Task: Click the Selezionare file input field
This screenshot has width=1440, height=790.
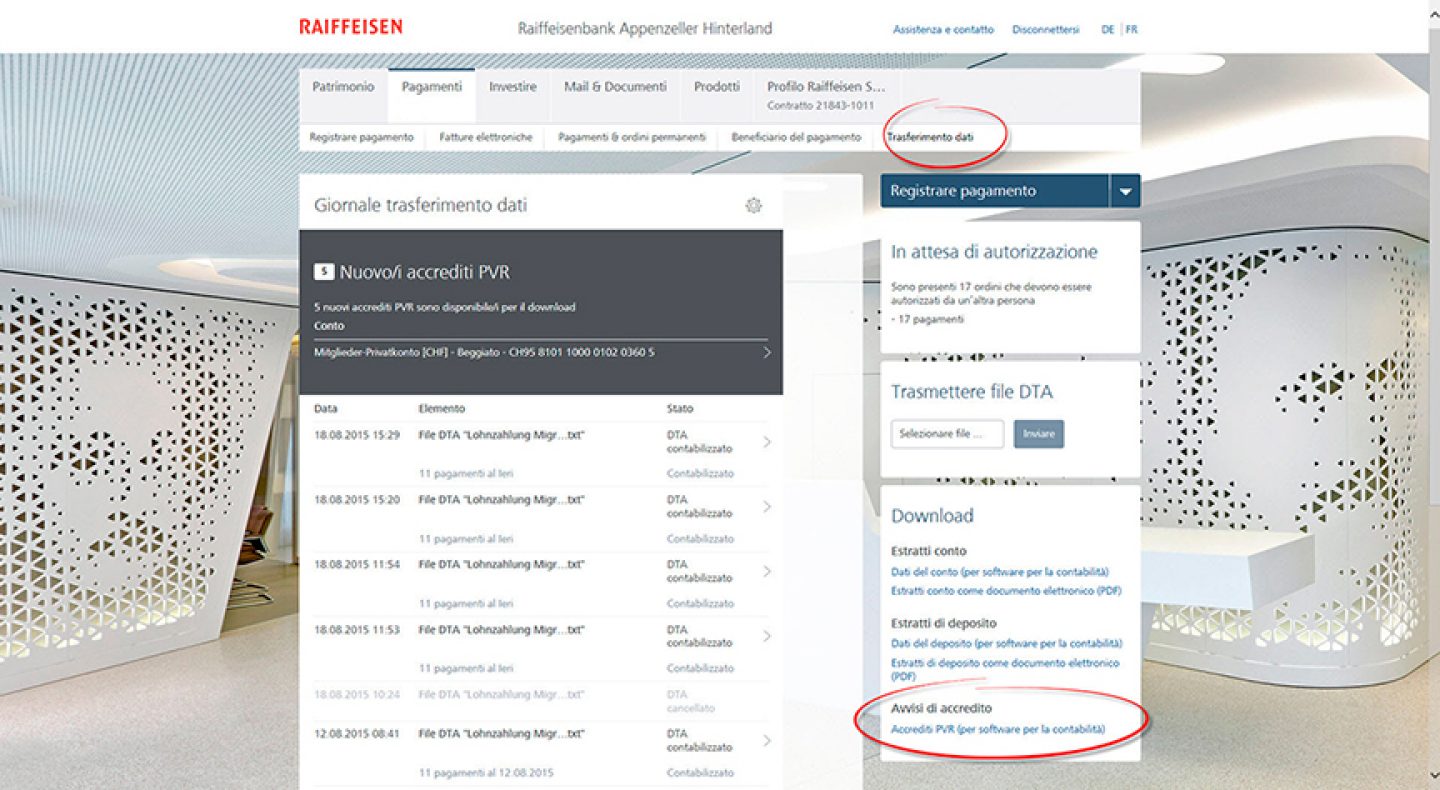Action: pos(947,434)
